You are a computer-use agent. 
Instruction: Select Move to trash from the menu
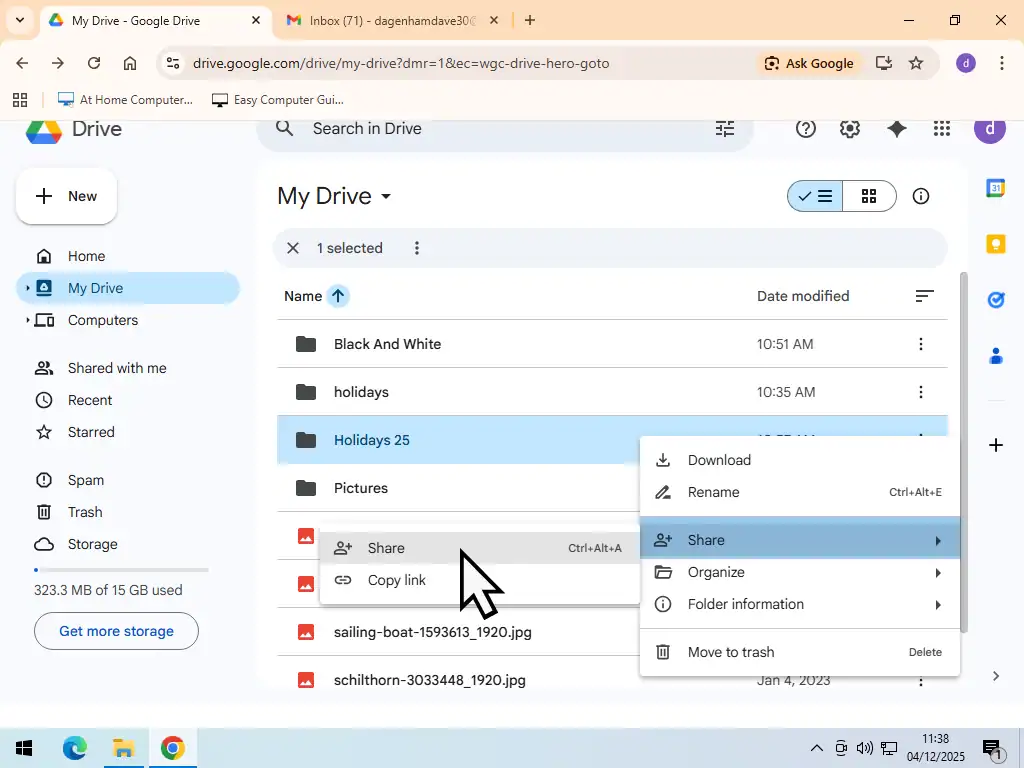click(x=731, y=651)
